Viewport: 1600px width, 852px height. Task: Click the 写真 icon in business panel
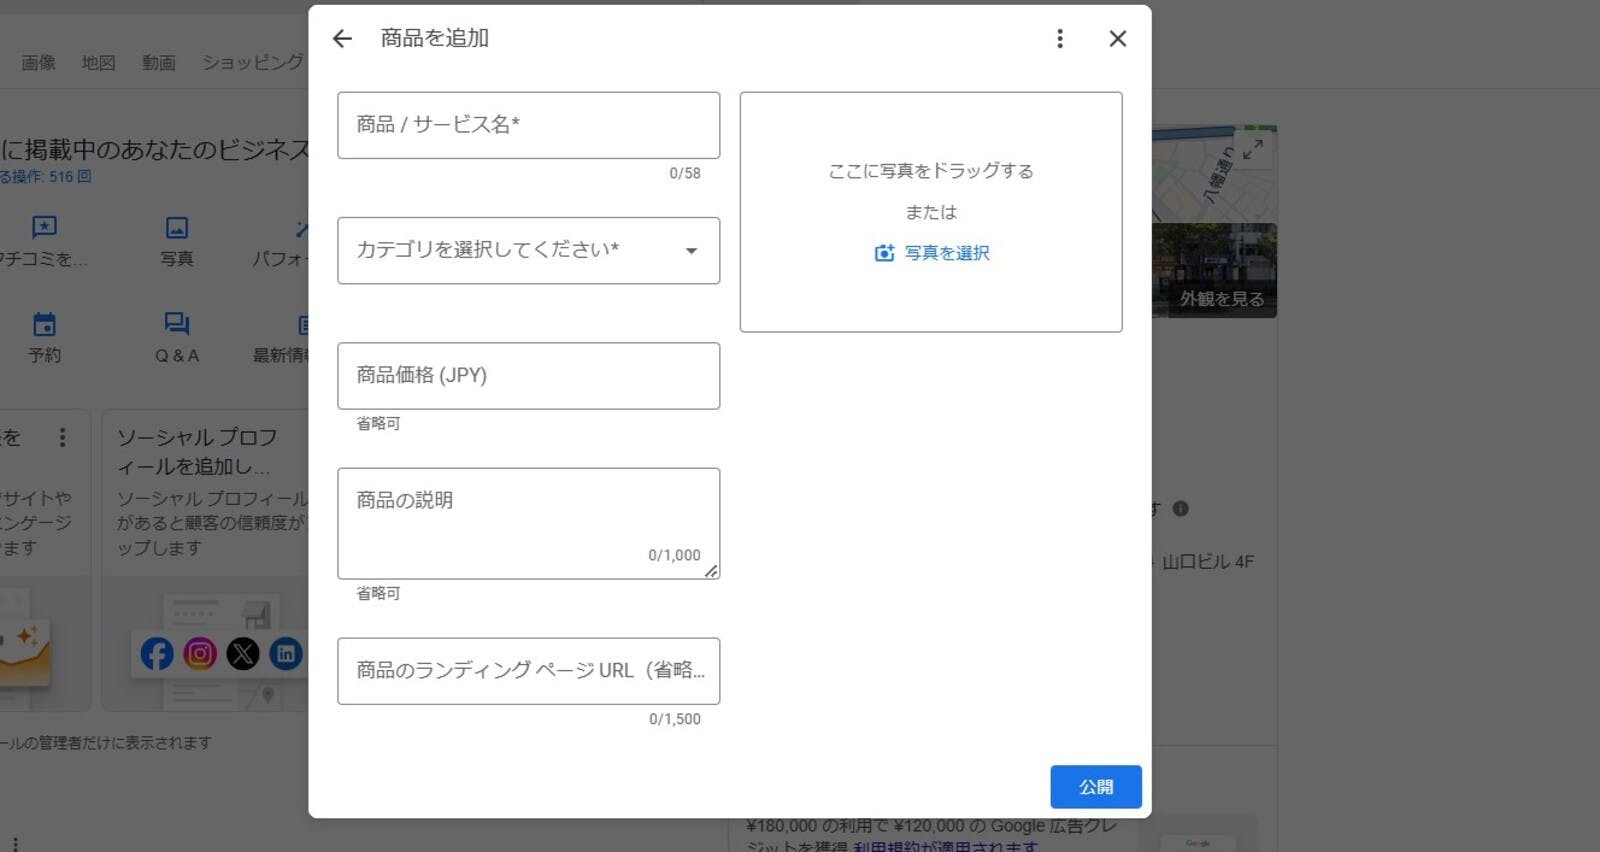[177, 228]
